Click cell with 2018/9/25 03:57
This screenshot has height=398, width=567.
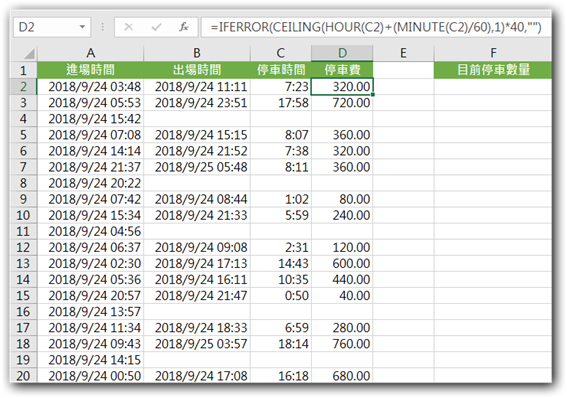point(197,343)
